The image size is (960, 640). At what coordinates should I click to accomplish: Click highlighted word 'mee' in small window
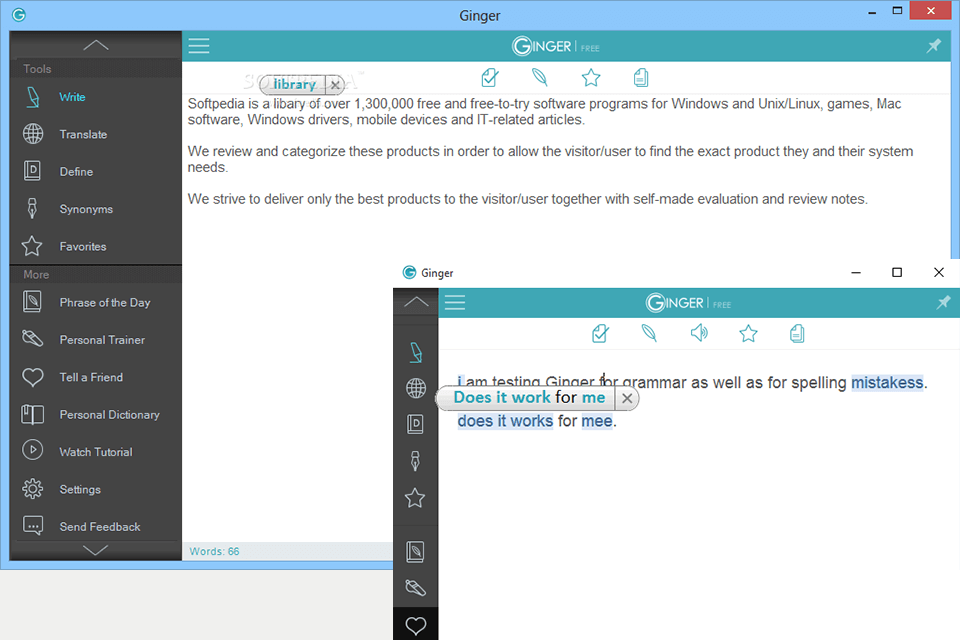[597, 421]
